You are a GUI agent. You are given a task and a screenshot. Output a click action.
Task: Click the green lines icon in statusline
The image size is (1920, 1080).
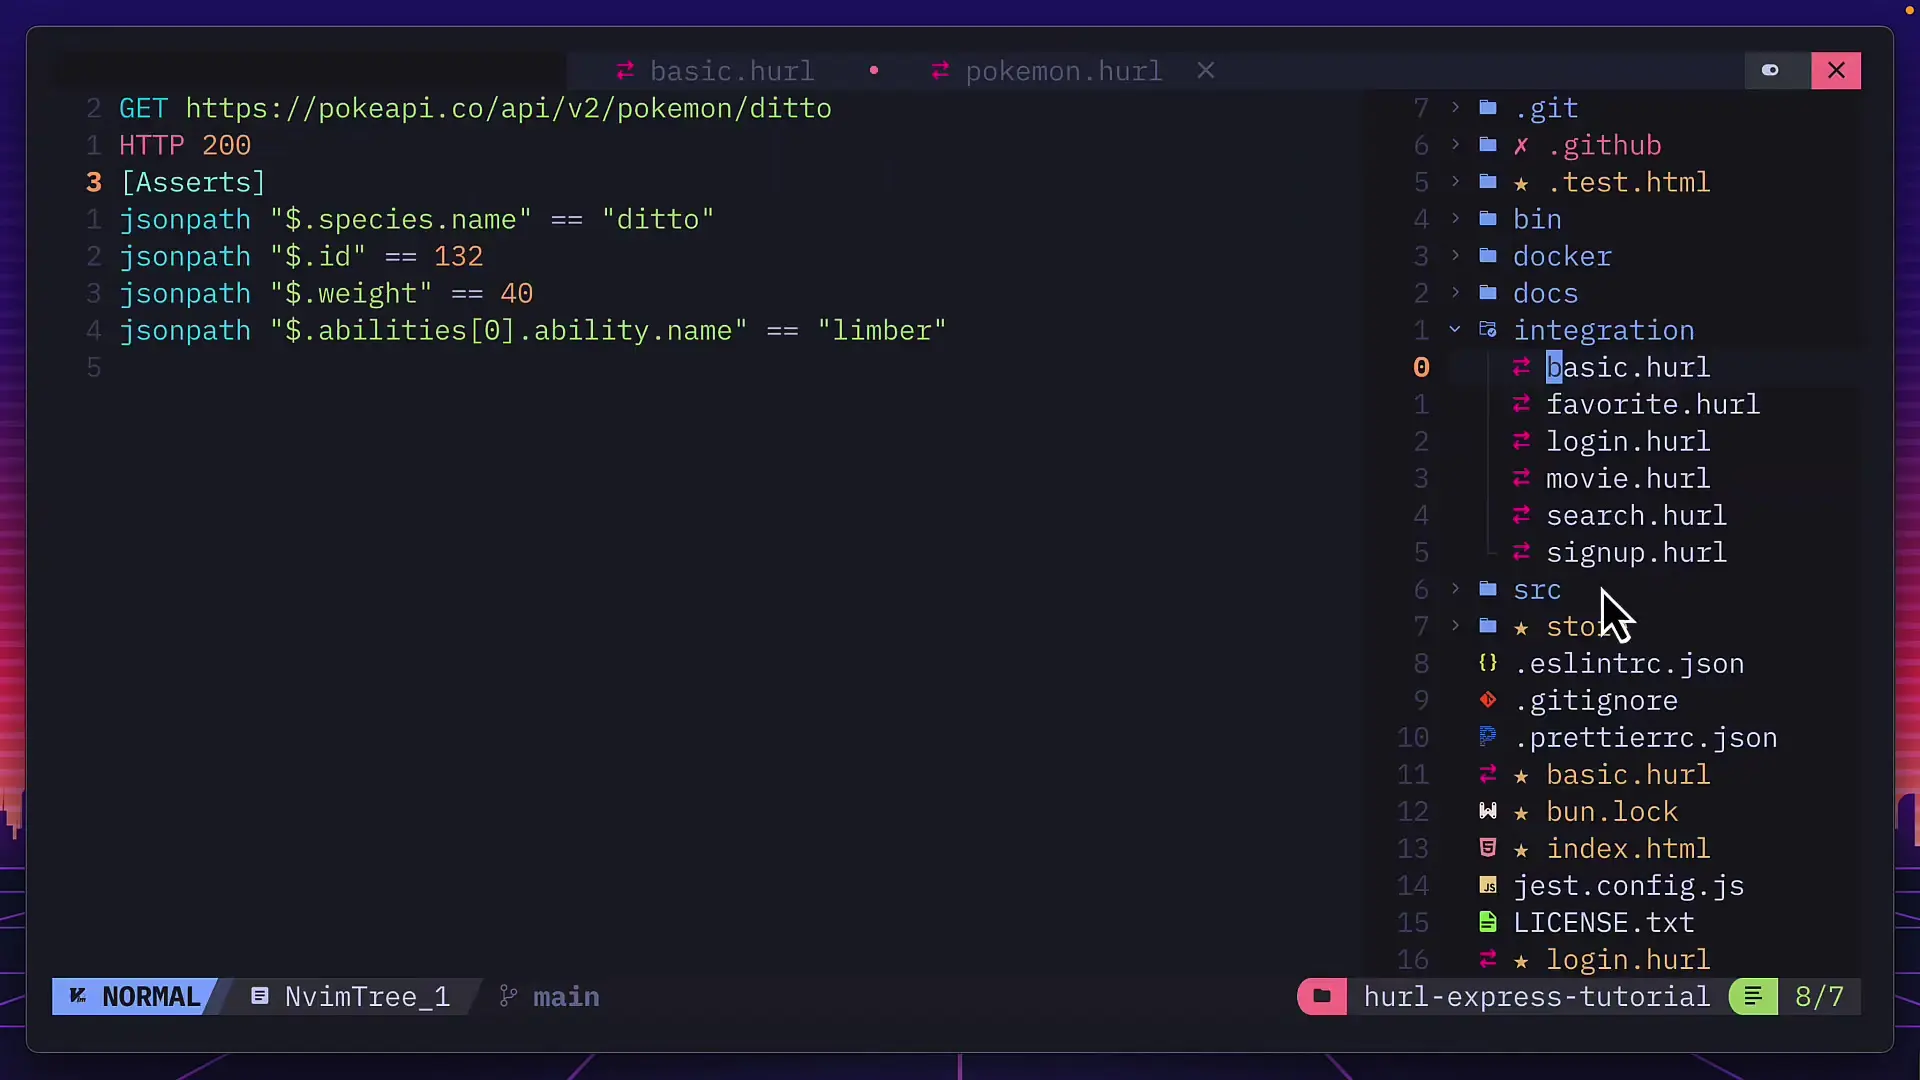[x=1754, y=996]
